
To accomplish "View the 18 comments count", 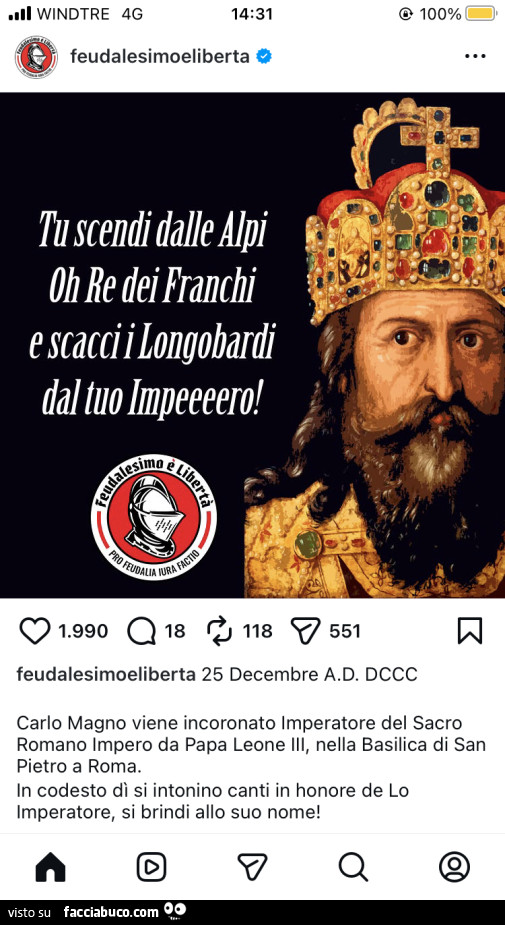I will pyautogui.click(x=175, y=632).
